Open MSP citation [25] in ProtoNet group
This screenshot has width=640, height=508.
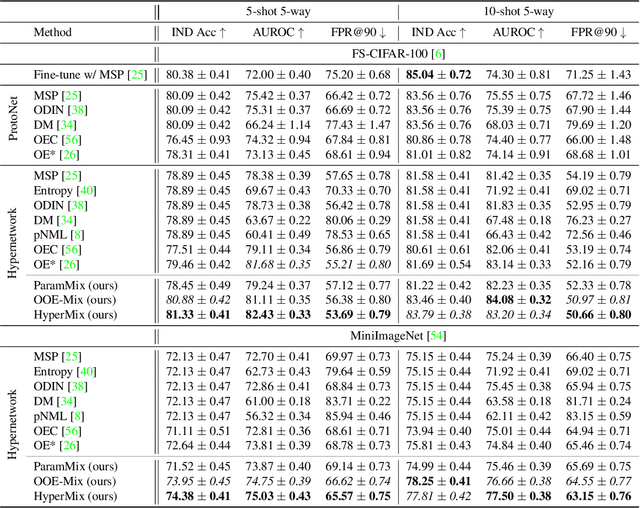(71, 95)
